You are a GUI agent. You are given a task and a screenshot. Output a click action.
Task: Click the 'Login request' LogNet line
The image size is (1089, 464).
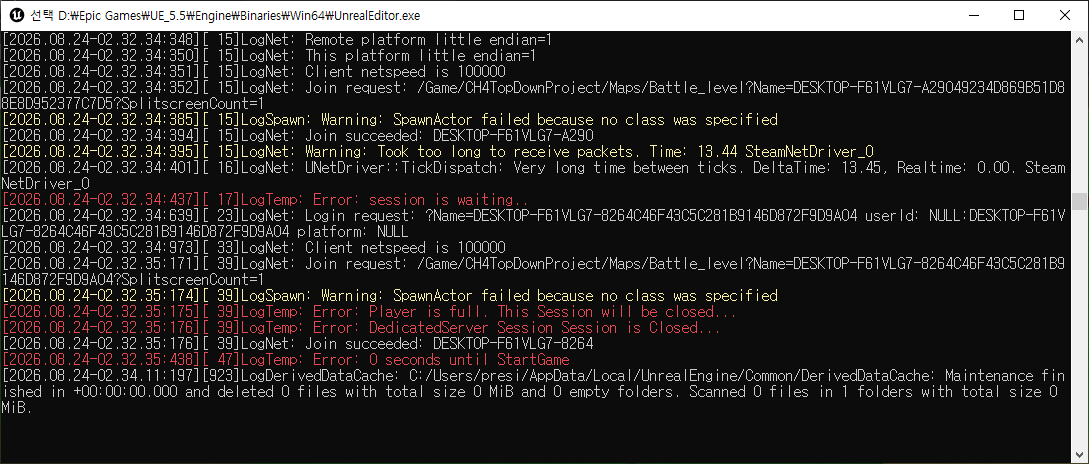click(x=533, y=223)
